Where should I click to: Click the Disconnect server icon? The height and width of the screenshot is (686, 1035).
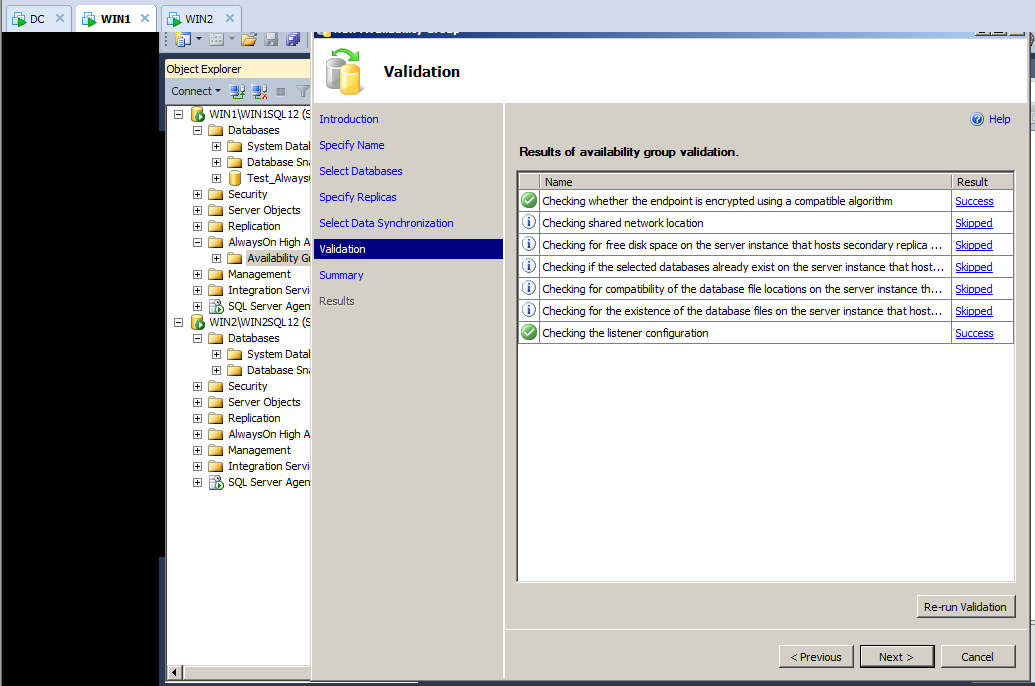click(258, 91)
